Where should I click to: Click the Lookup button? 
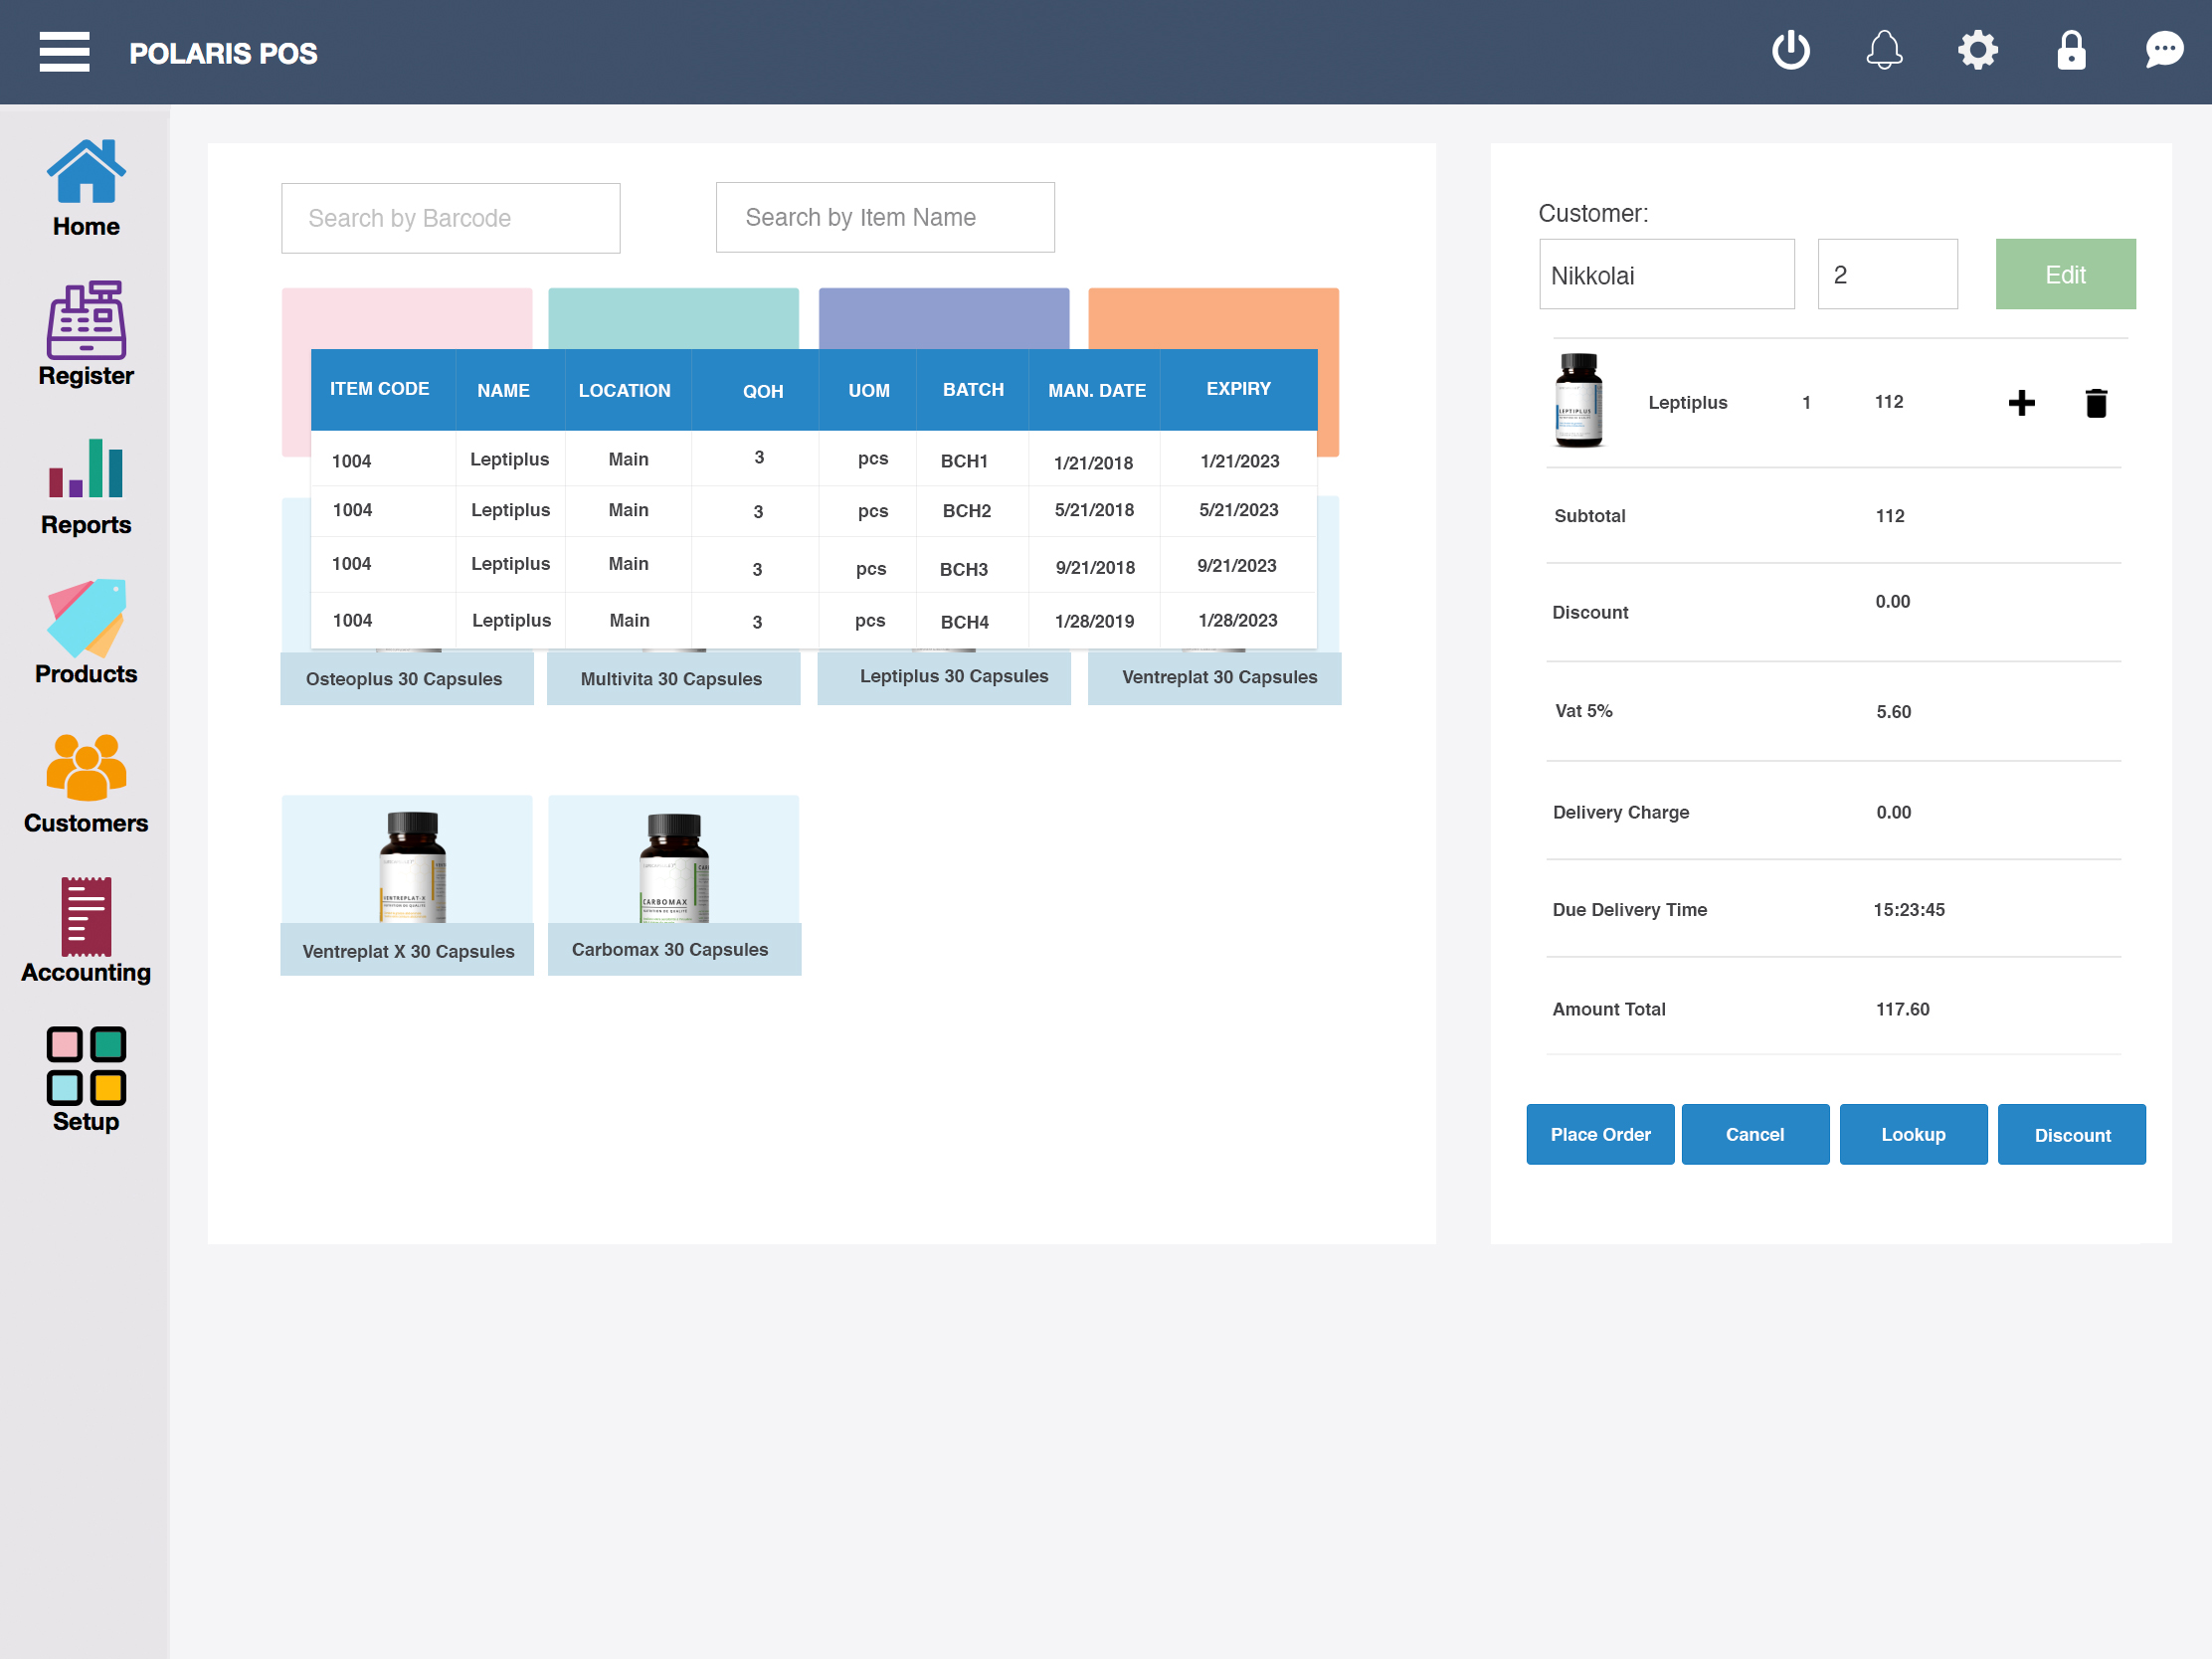pyautogui.click(x=1913, y=1133)
